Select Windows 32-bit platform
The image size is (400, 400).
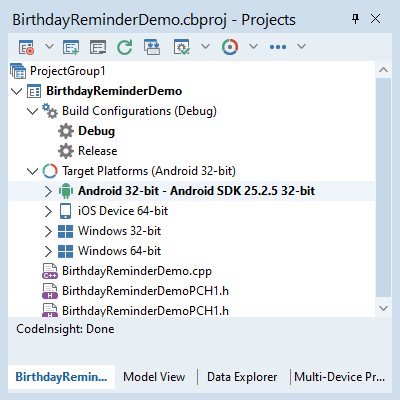(x=119, y=231)
